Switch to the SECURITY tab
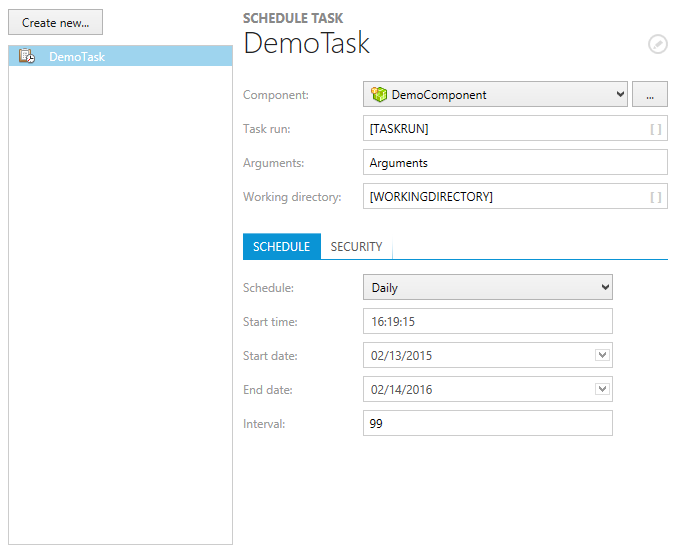Viewport: 677px width, 554px height. [x=356, y=247]
